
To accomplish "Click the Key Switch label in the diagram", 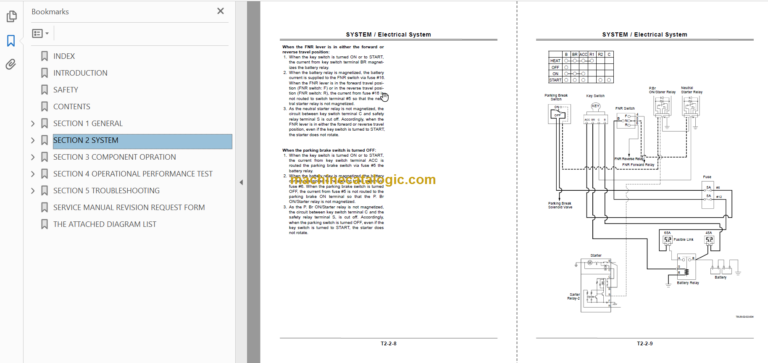I will click(x=596, y=97).
